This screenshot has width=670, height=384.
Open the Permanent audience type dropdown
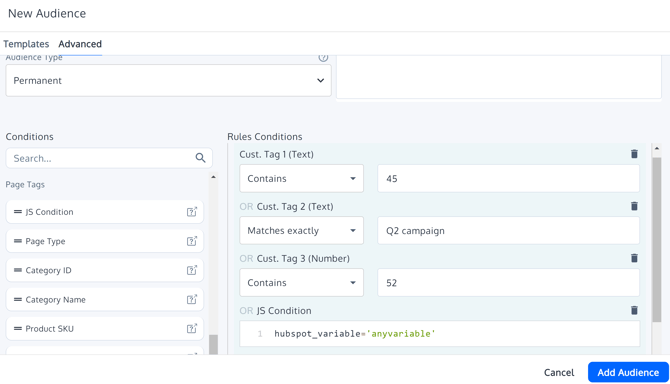(168, 80)
